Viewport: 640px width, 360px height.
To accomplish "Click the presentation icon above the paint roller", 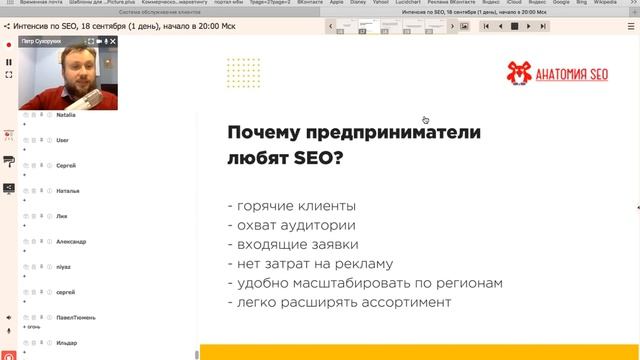I will pos(9,136).
